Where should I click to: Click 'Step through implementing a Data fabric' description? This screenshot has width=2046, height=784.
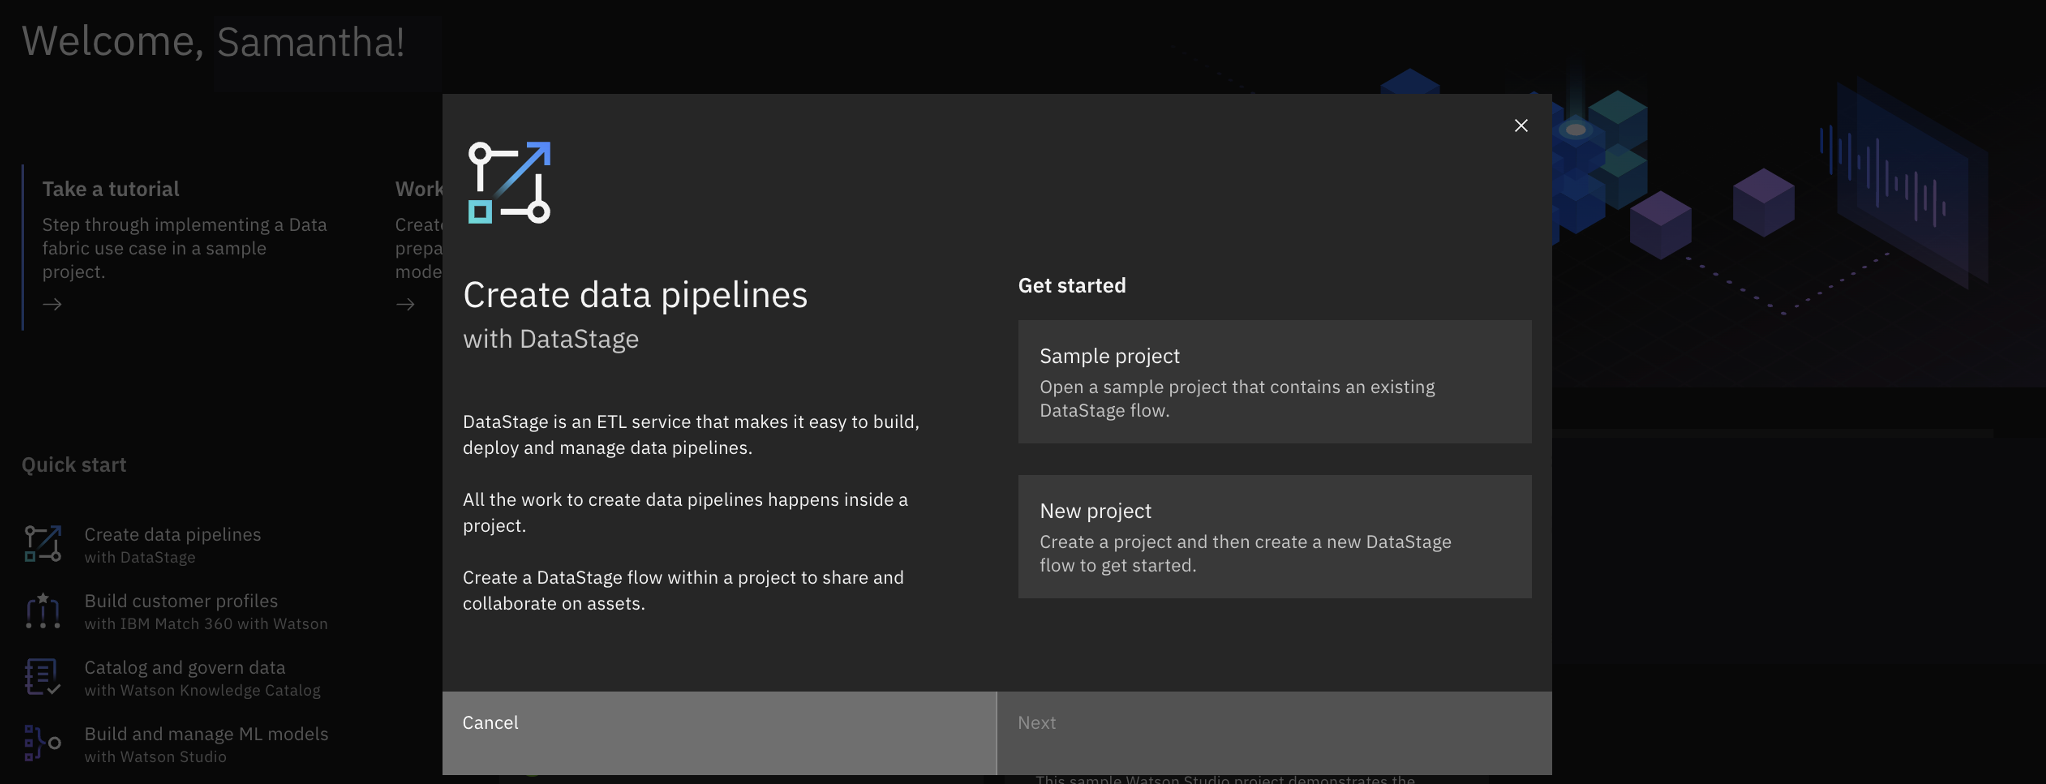tap(185, 248)
